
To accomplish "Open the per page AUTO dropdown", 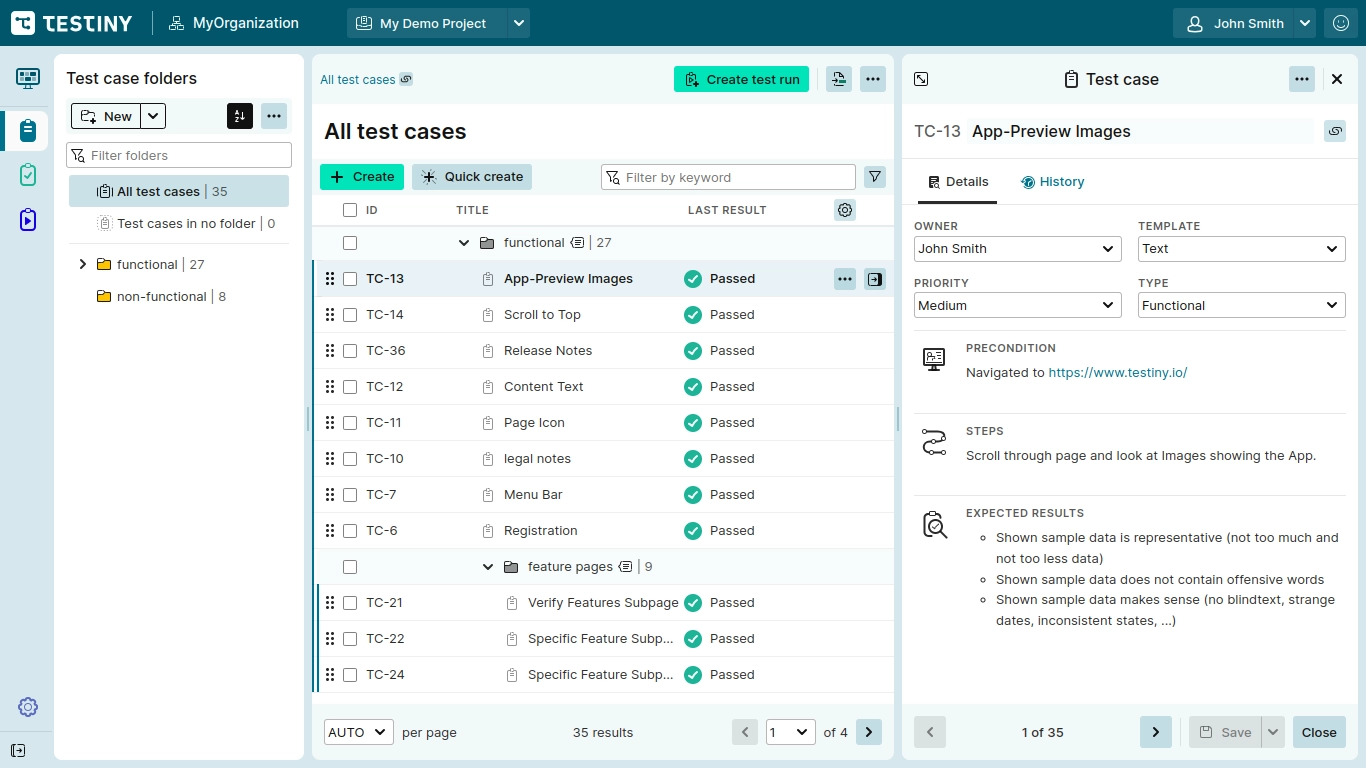I will tap(358, 732).
